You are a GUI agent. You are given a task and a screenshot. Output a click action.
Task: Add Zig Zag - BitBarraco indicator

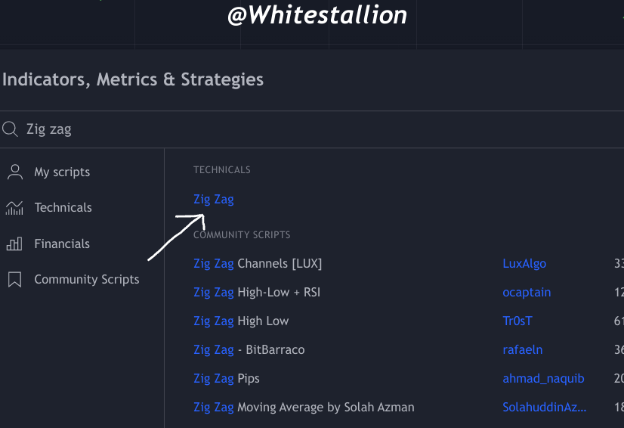(249, 350)
